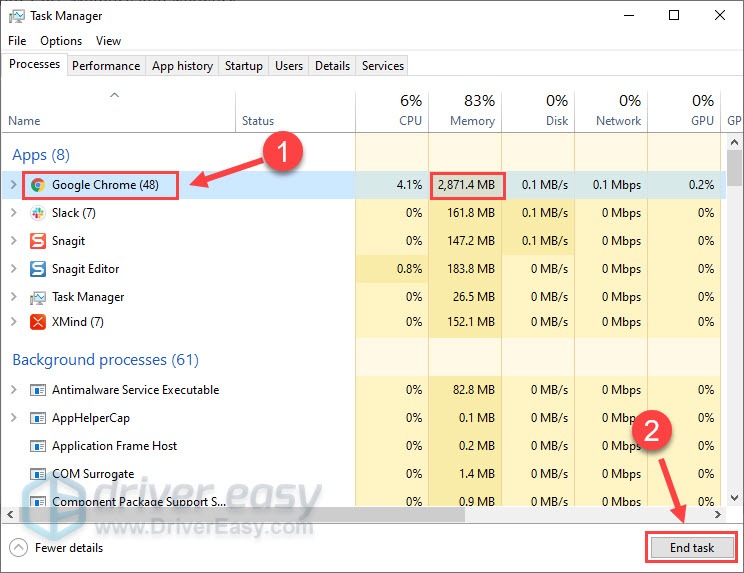This screenshot has width=744, height=573.
Task: Expand the Google Chrome process group
Action: [13, 185]
